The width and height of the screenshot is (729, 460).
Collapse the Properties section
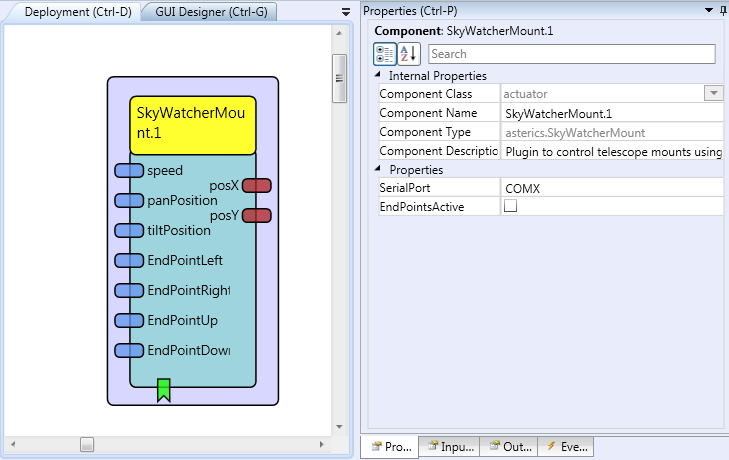coord(378,169)
